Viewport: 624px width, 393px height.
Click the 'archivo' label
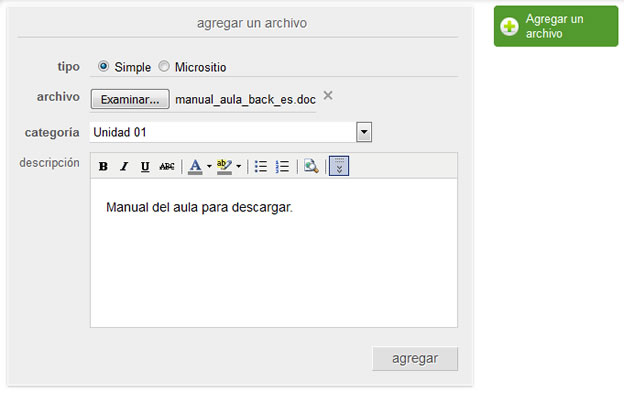click(58, 97)
